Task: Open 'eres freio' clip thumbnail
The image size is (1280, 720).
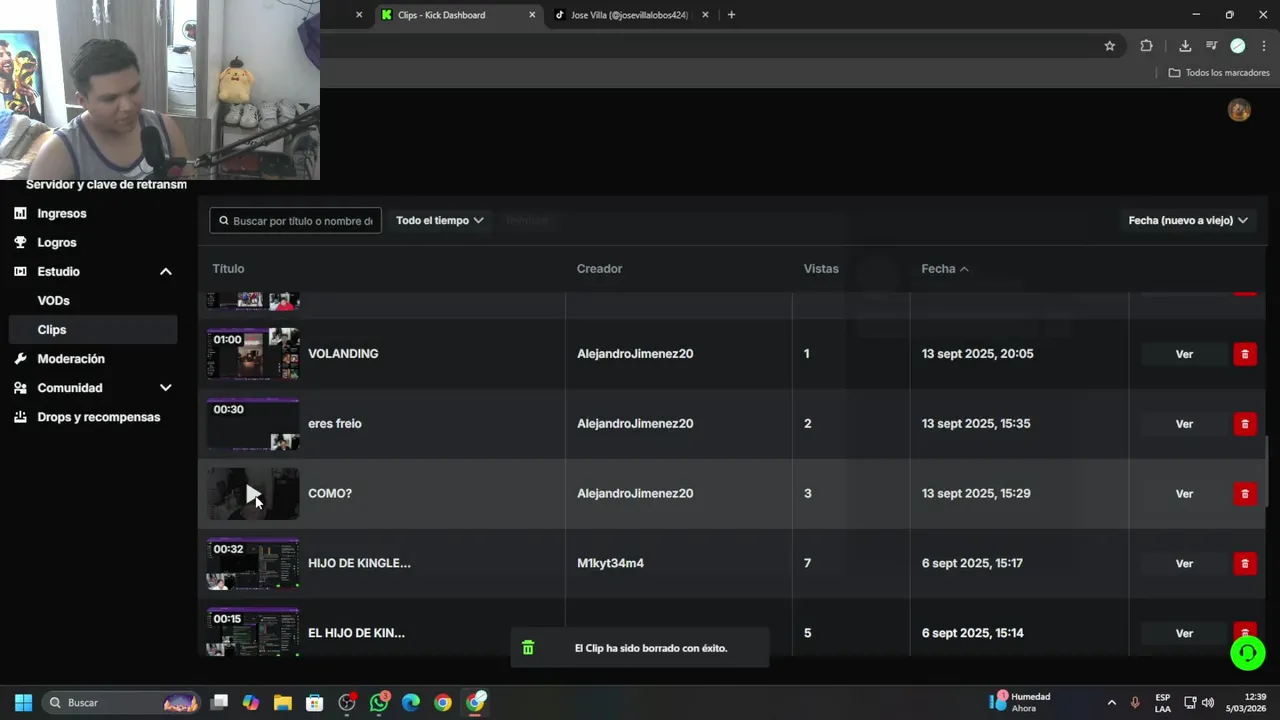Action: pyautogui.click(x=253, y=424)
